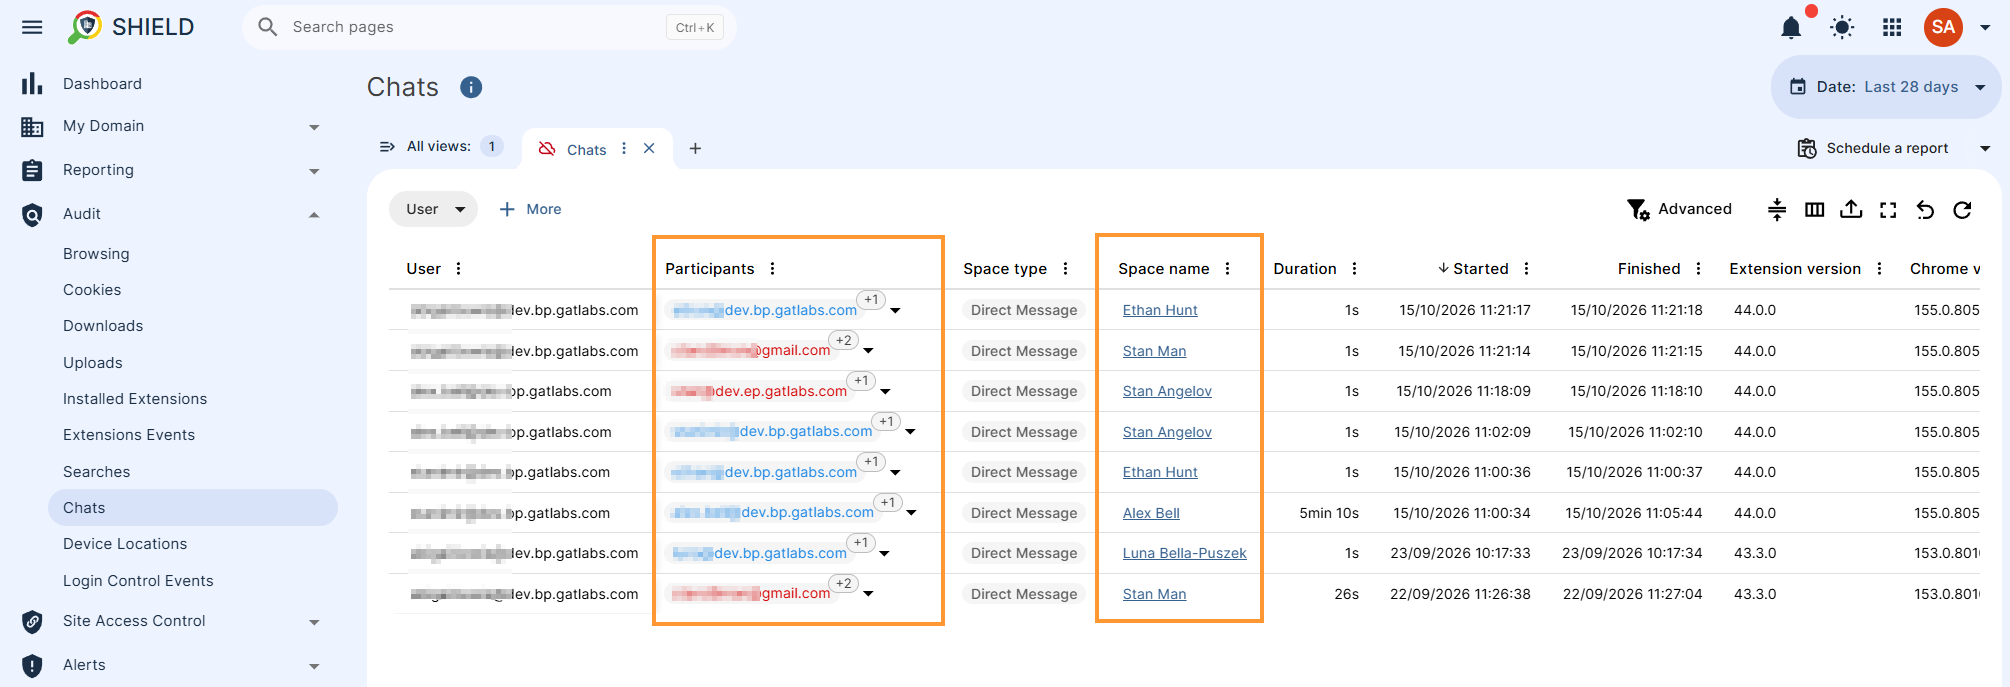Expand My Domain section

tap(314, 127)
